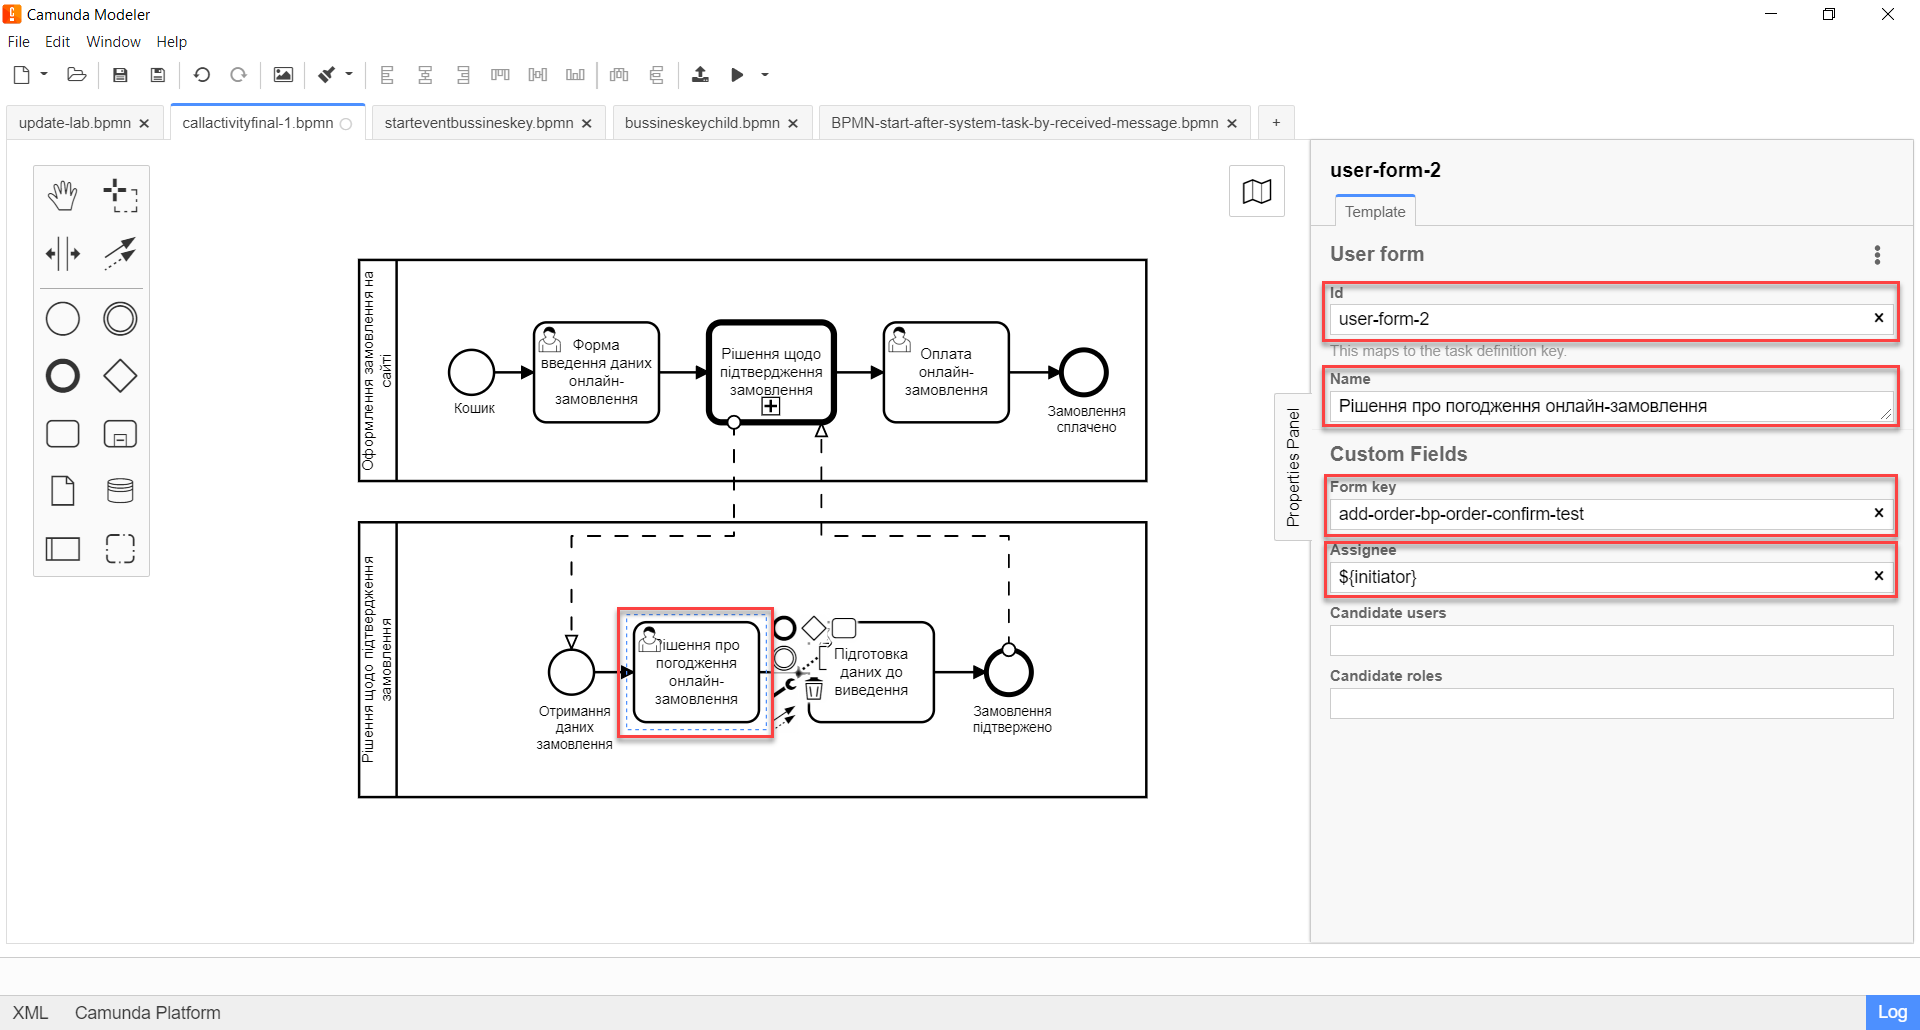Create a data object from palette
Image resolution: width=1920 pixels, height=1030 pixels.
click(63, 491)
